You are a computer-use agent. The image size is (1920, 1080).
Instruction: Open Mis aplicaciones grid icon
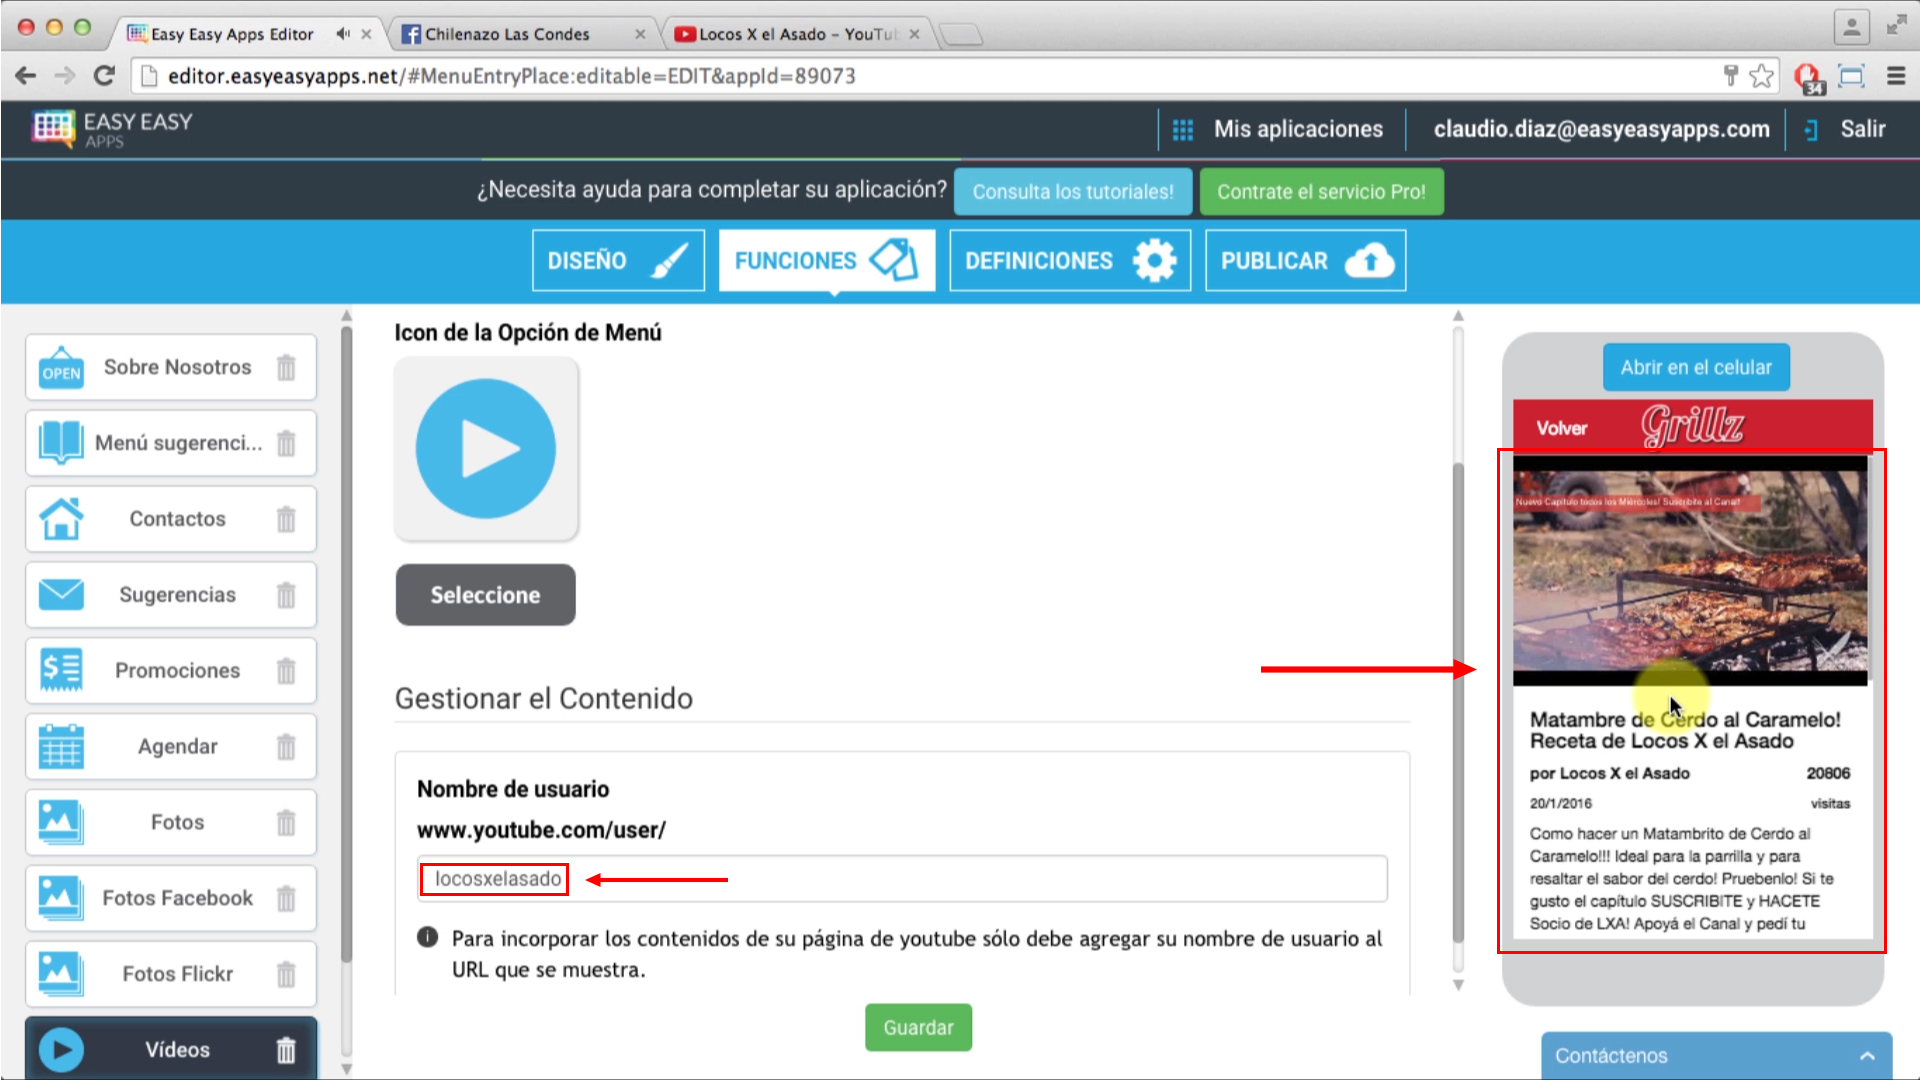(1182, 129)
